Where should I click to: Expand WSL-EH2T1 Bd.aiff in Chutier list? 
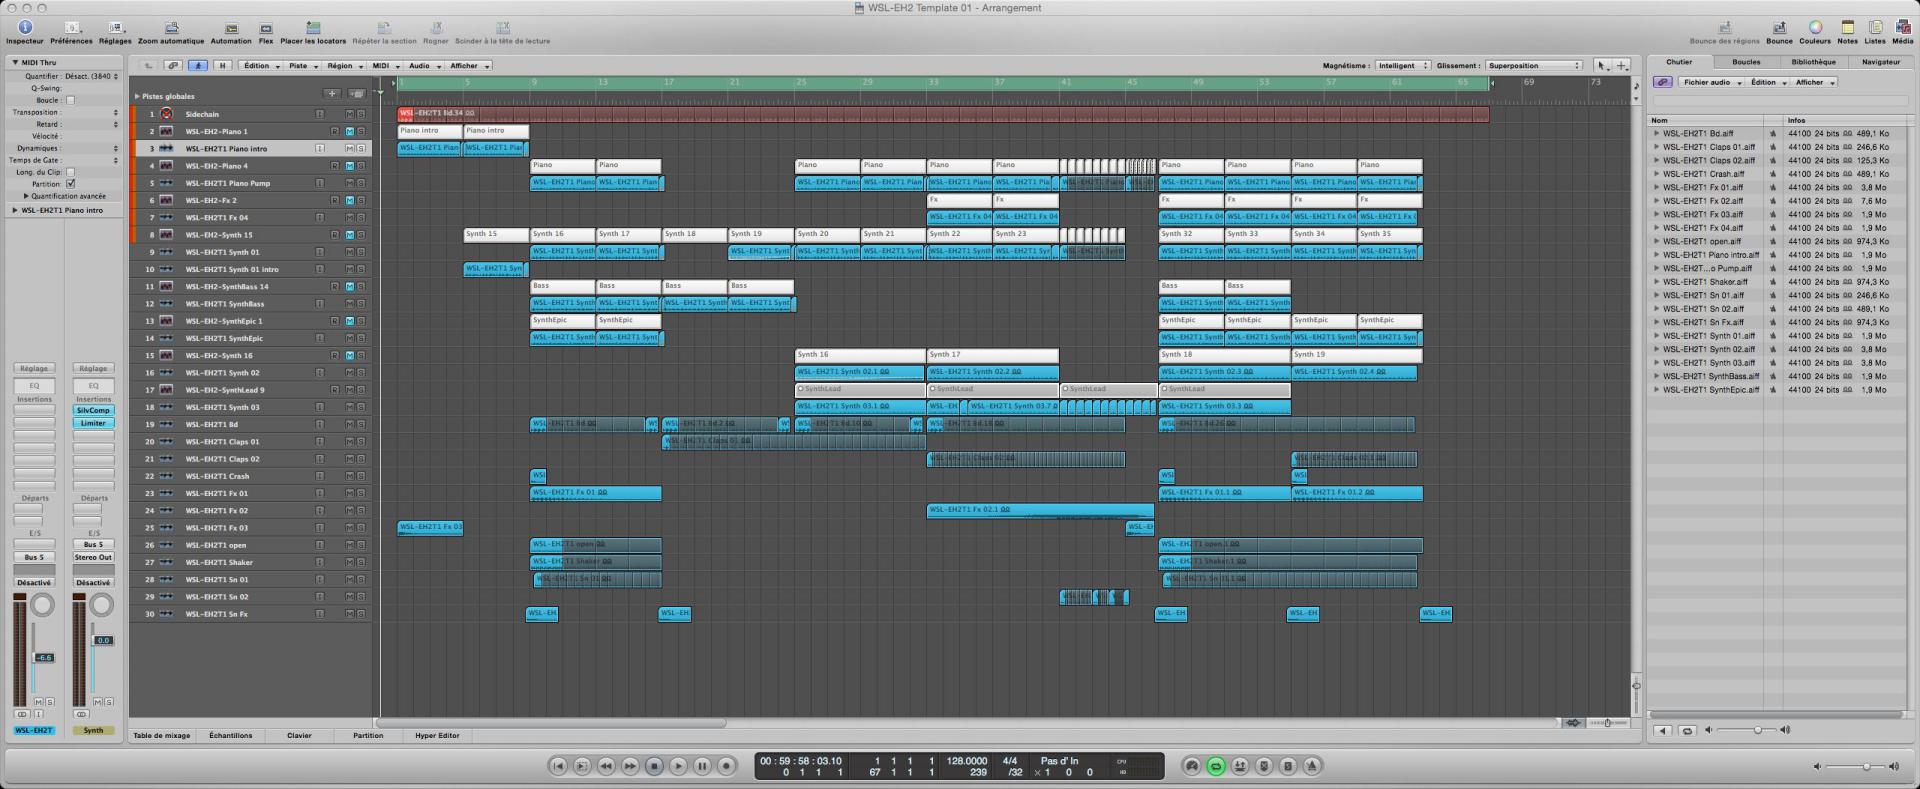point(1656,133)
